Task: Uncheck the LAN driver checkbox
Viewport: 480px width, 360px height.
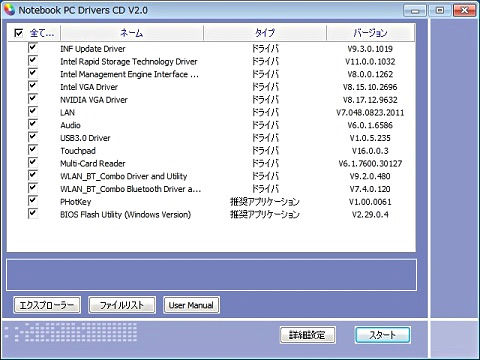Action: [33, 111]
